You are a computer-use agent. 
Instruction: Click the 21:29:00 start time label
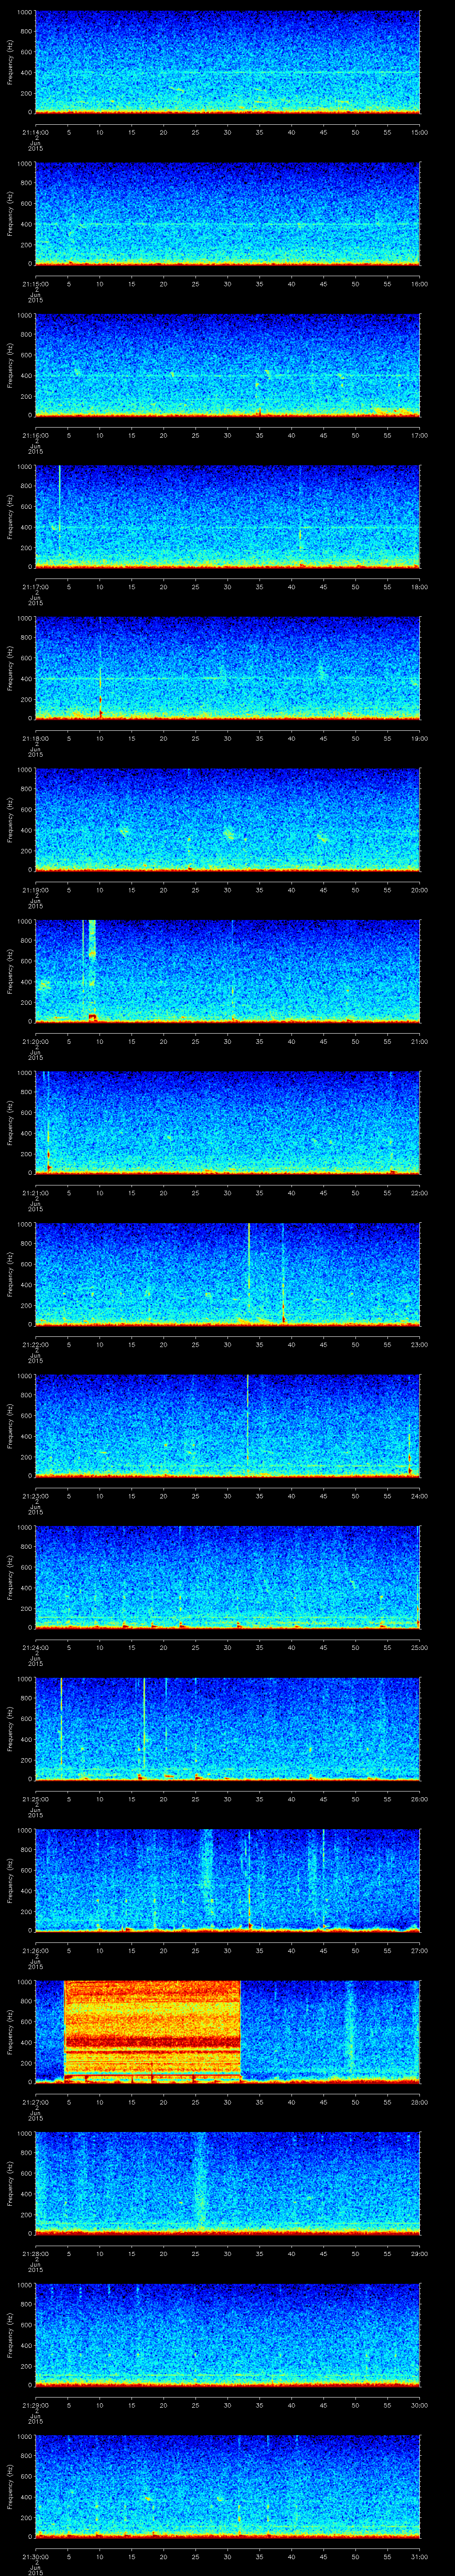[x=35, y=2405]
